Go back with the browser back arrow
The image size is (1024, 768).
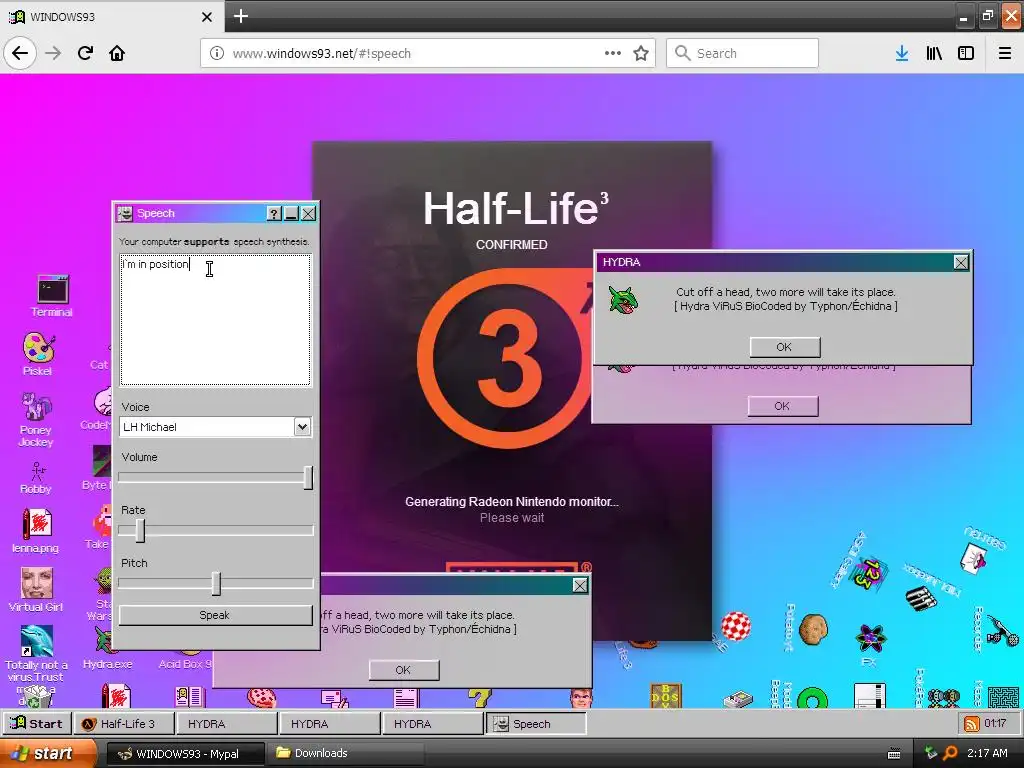[x=20, y=53]
